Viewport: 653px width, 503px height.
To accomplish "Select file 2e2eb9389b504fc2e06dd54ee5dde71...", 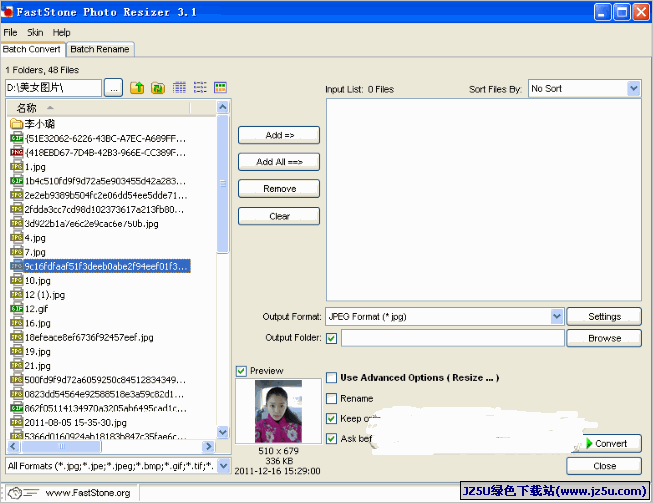I will pos(105,195).
